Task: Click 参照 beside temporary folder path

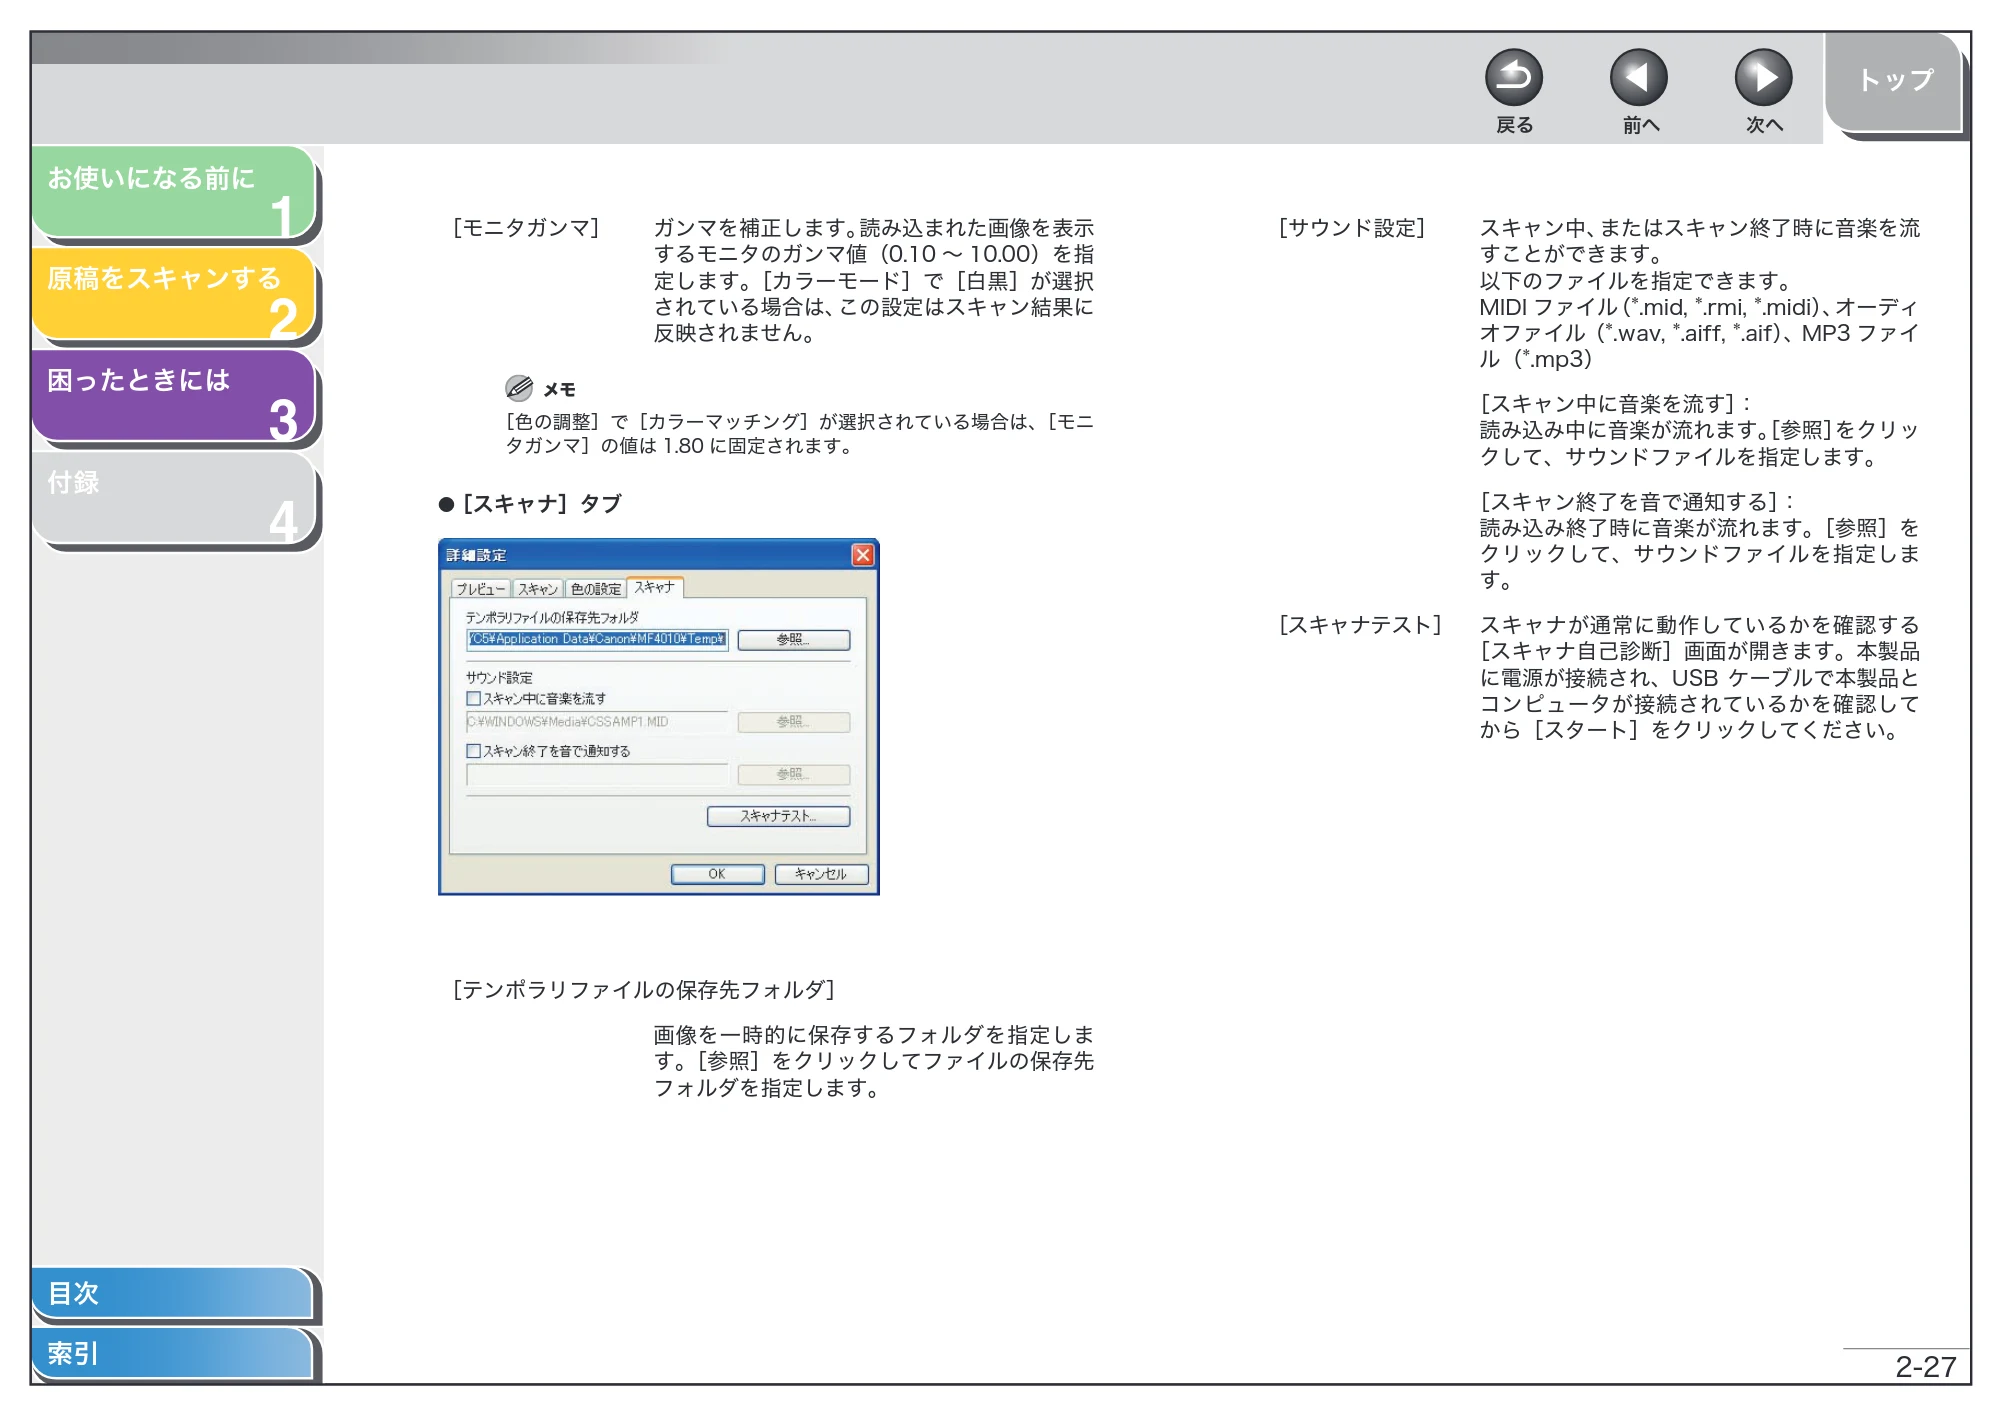Action: click(x=794, y=640)
